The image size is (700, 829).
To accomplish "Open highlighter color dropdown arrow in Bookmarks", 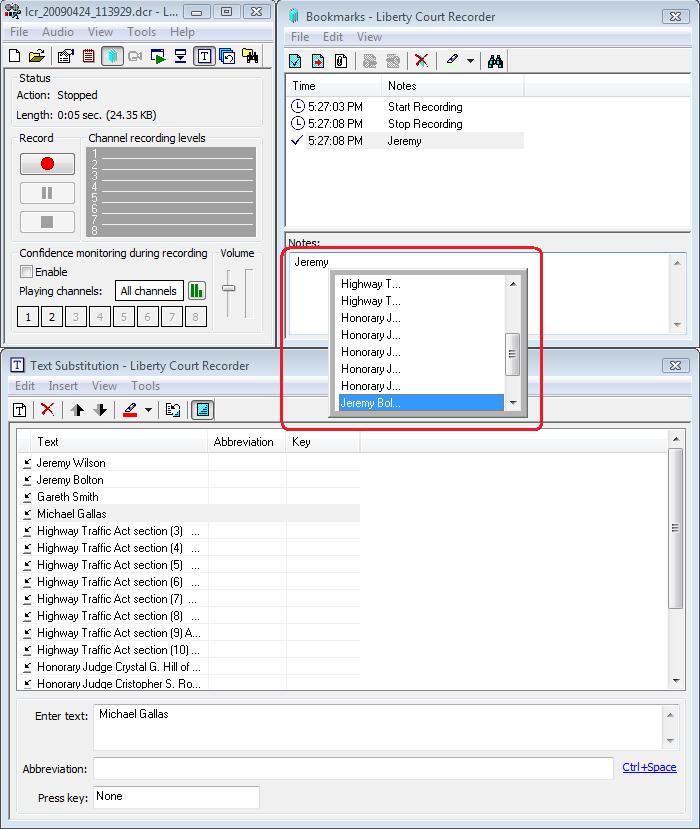I will coord(470,61).
